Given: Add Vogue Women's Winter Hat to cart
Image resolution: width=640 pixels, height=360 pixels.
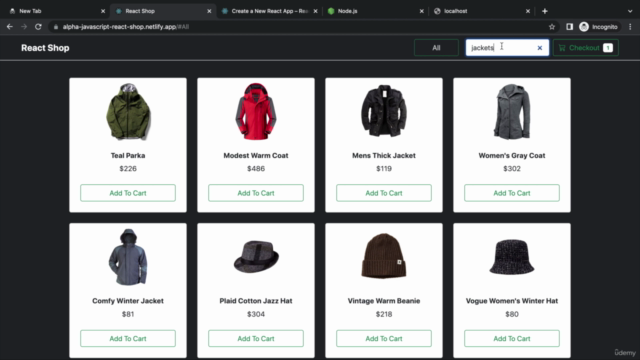Looking at the screenshot, I should point(512,338).
